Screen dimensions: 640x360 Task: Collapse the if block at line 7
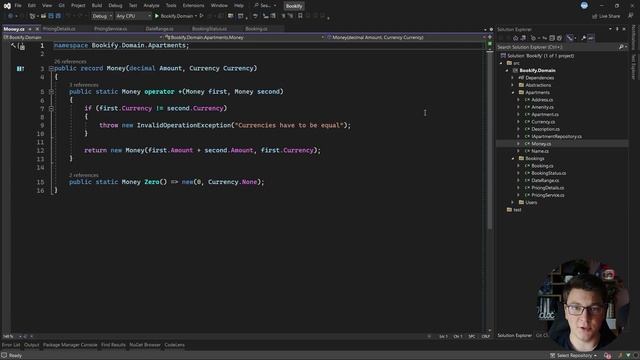[x=51, y=109]
